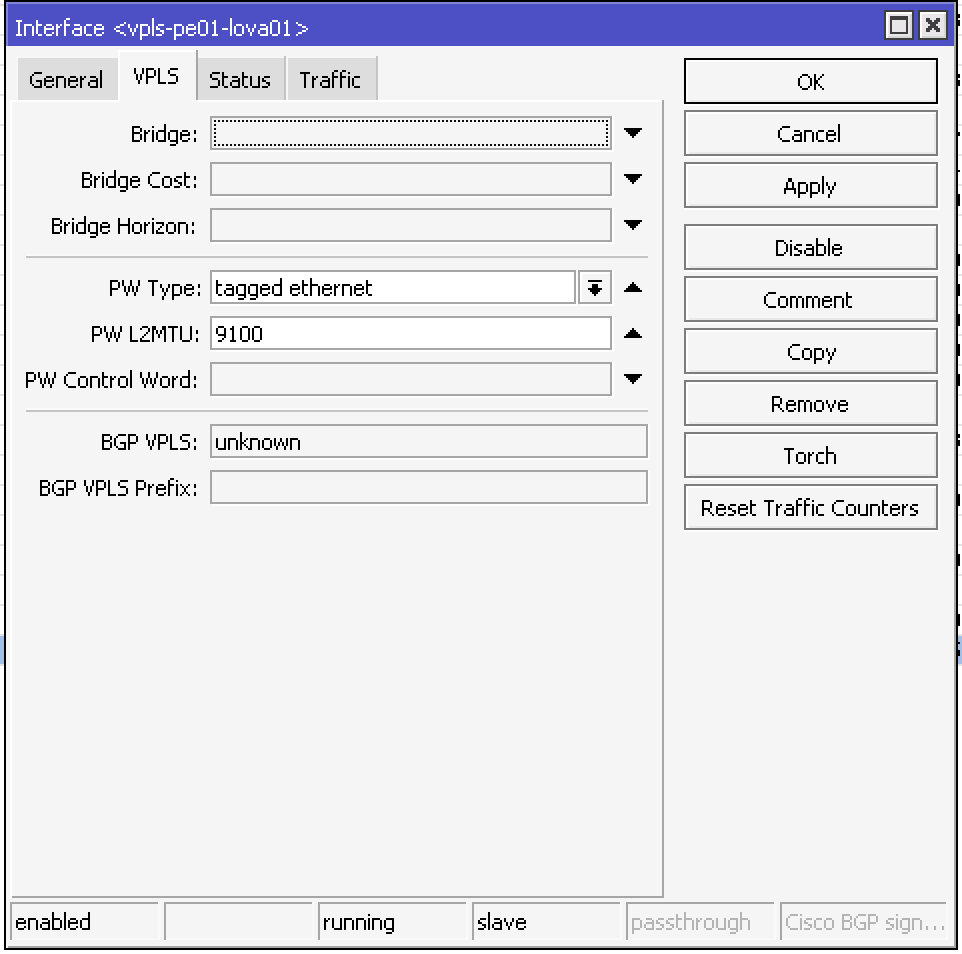Expand the Bridge Horizon field arrow

[x=632, y=226]
